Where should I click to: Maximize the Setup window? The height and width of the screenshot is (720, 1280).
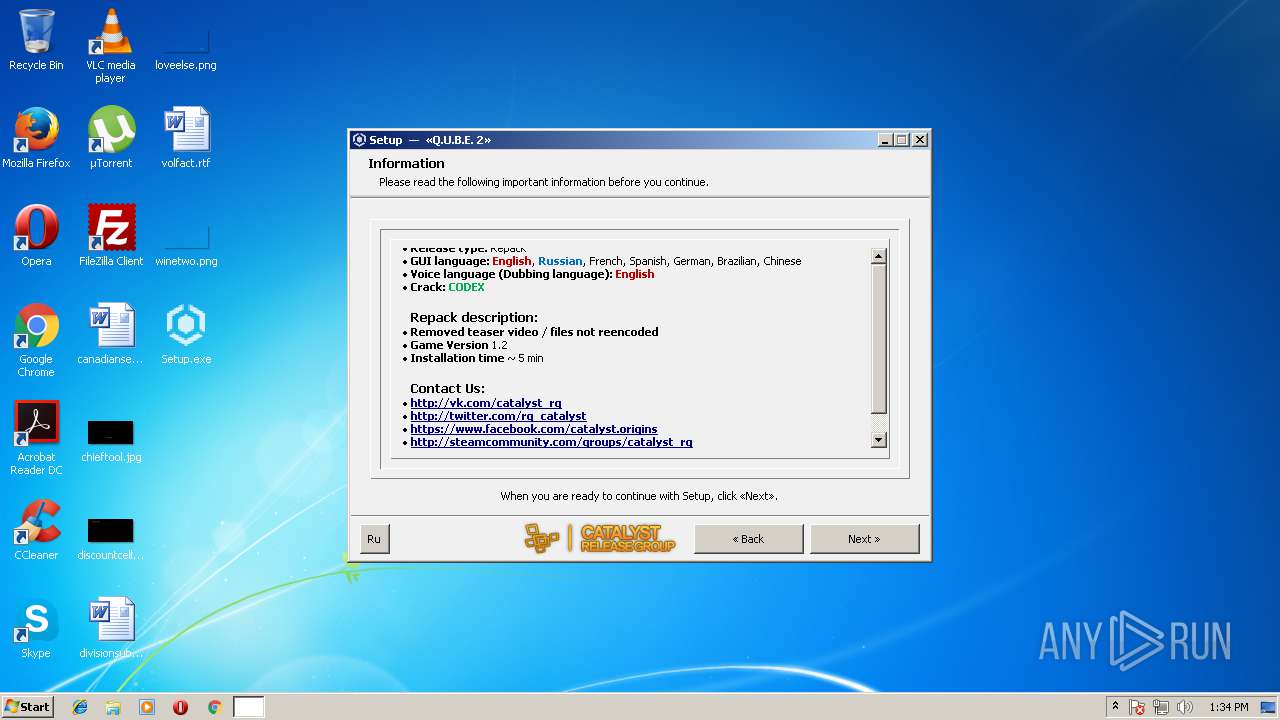point(901,140)
